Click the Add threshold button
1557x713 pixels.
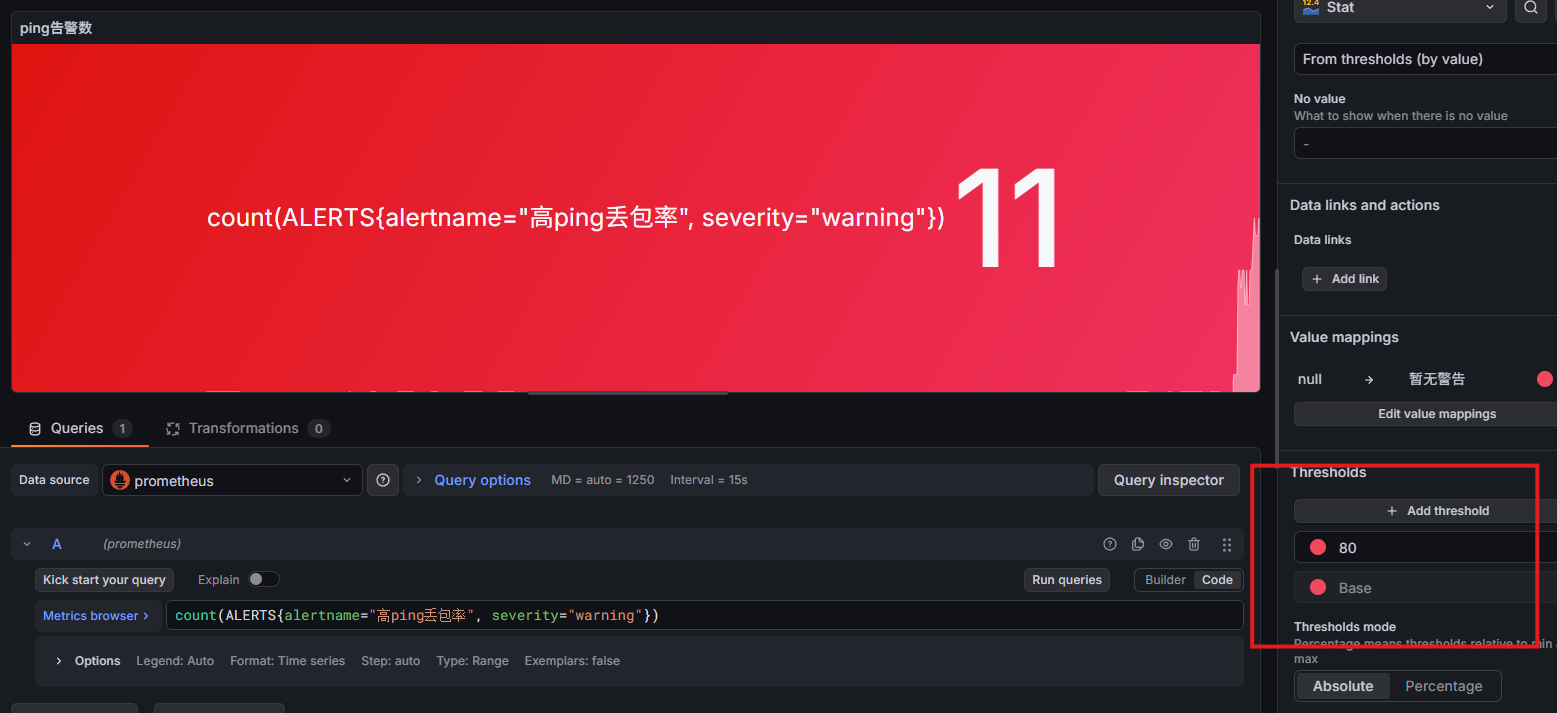(1437, 511)
